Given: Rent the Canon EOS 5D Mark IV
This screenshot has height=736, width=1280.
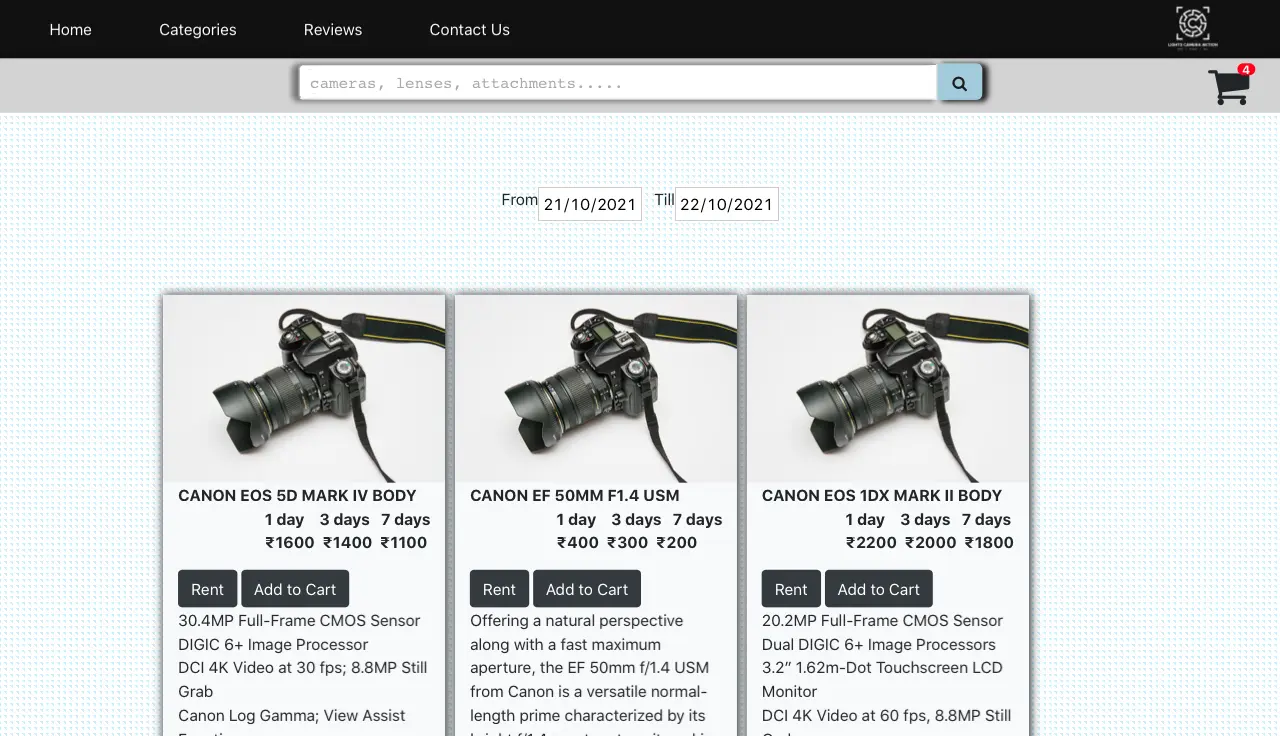Looking at the screenshot, I should coord(207,589).
